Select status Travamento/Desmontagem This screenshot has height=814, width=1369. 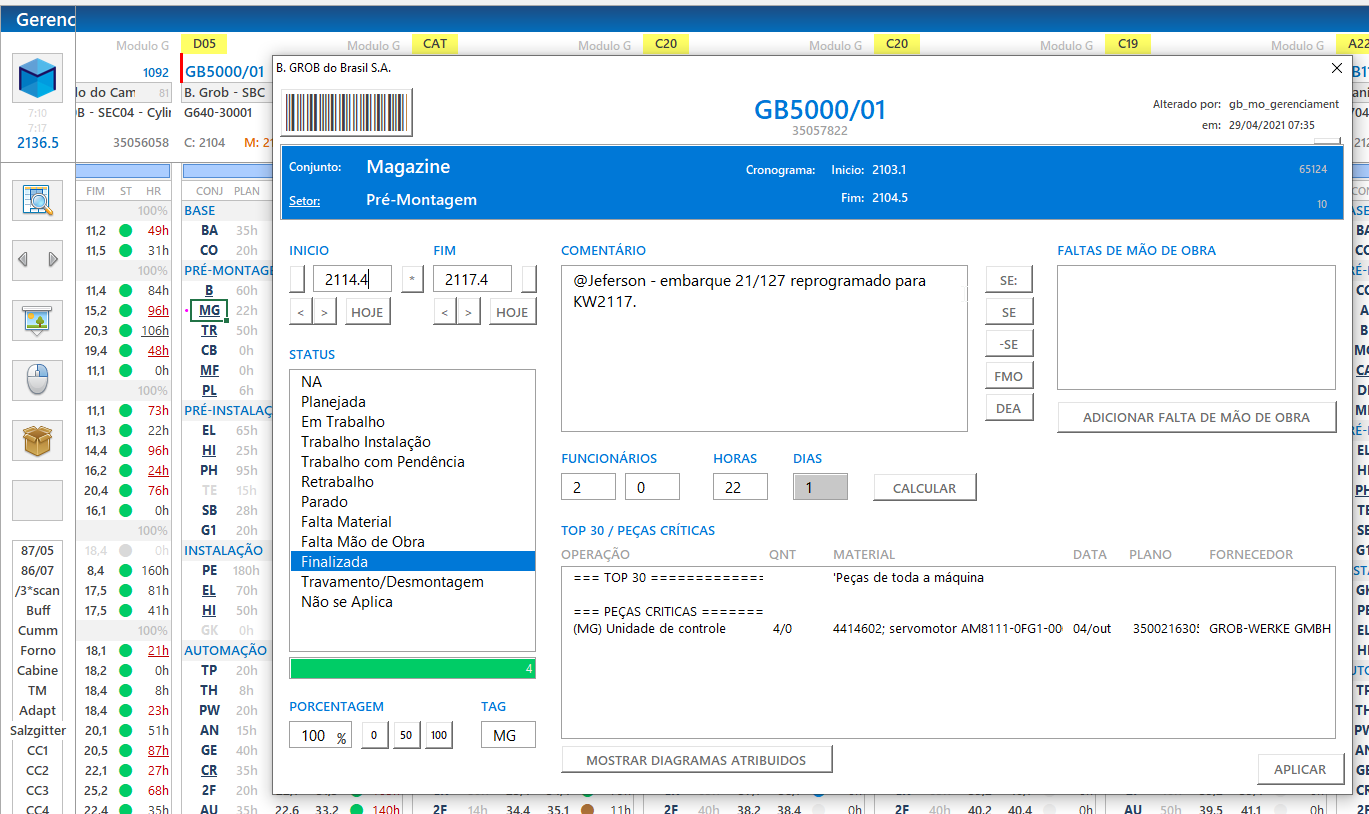tap(412, 582)
